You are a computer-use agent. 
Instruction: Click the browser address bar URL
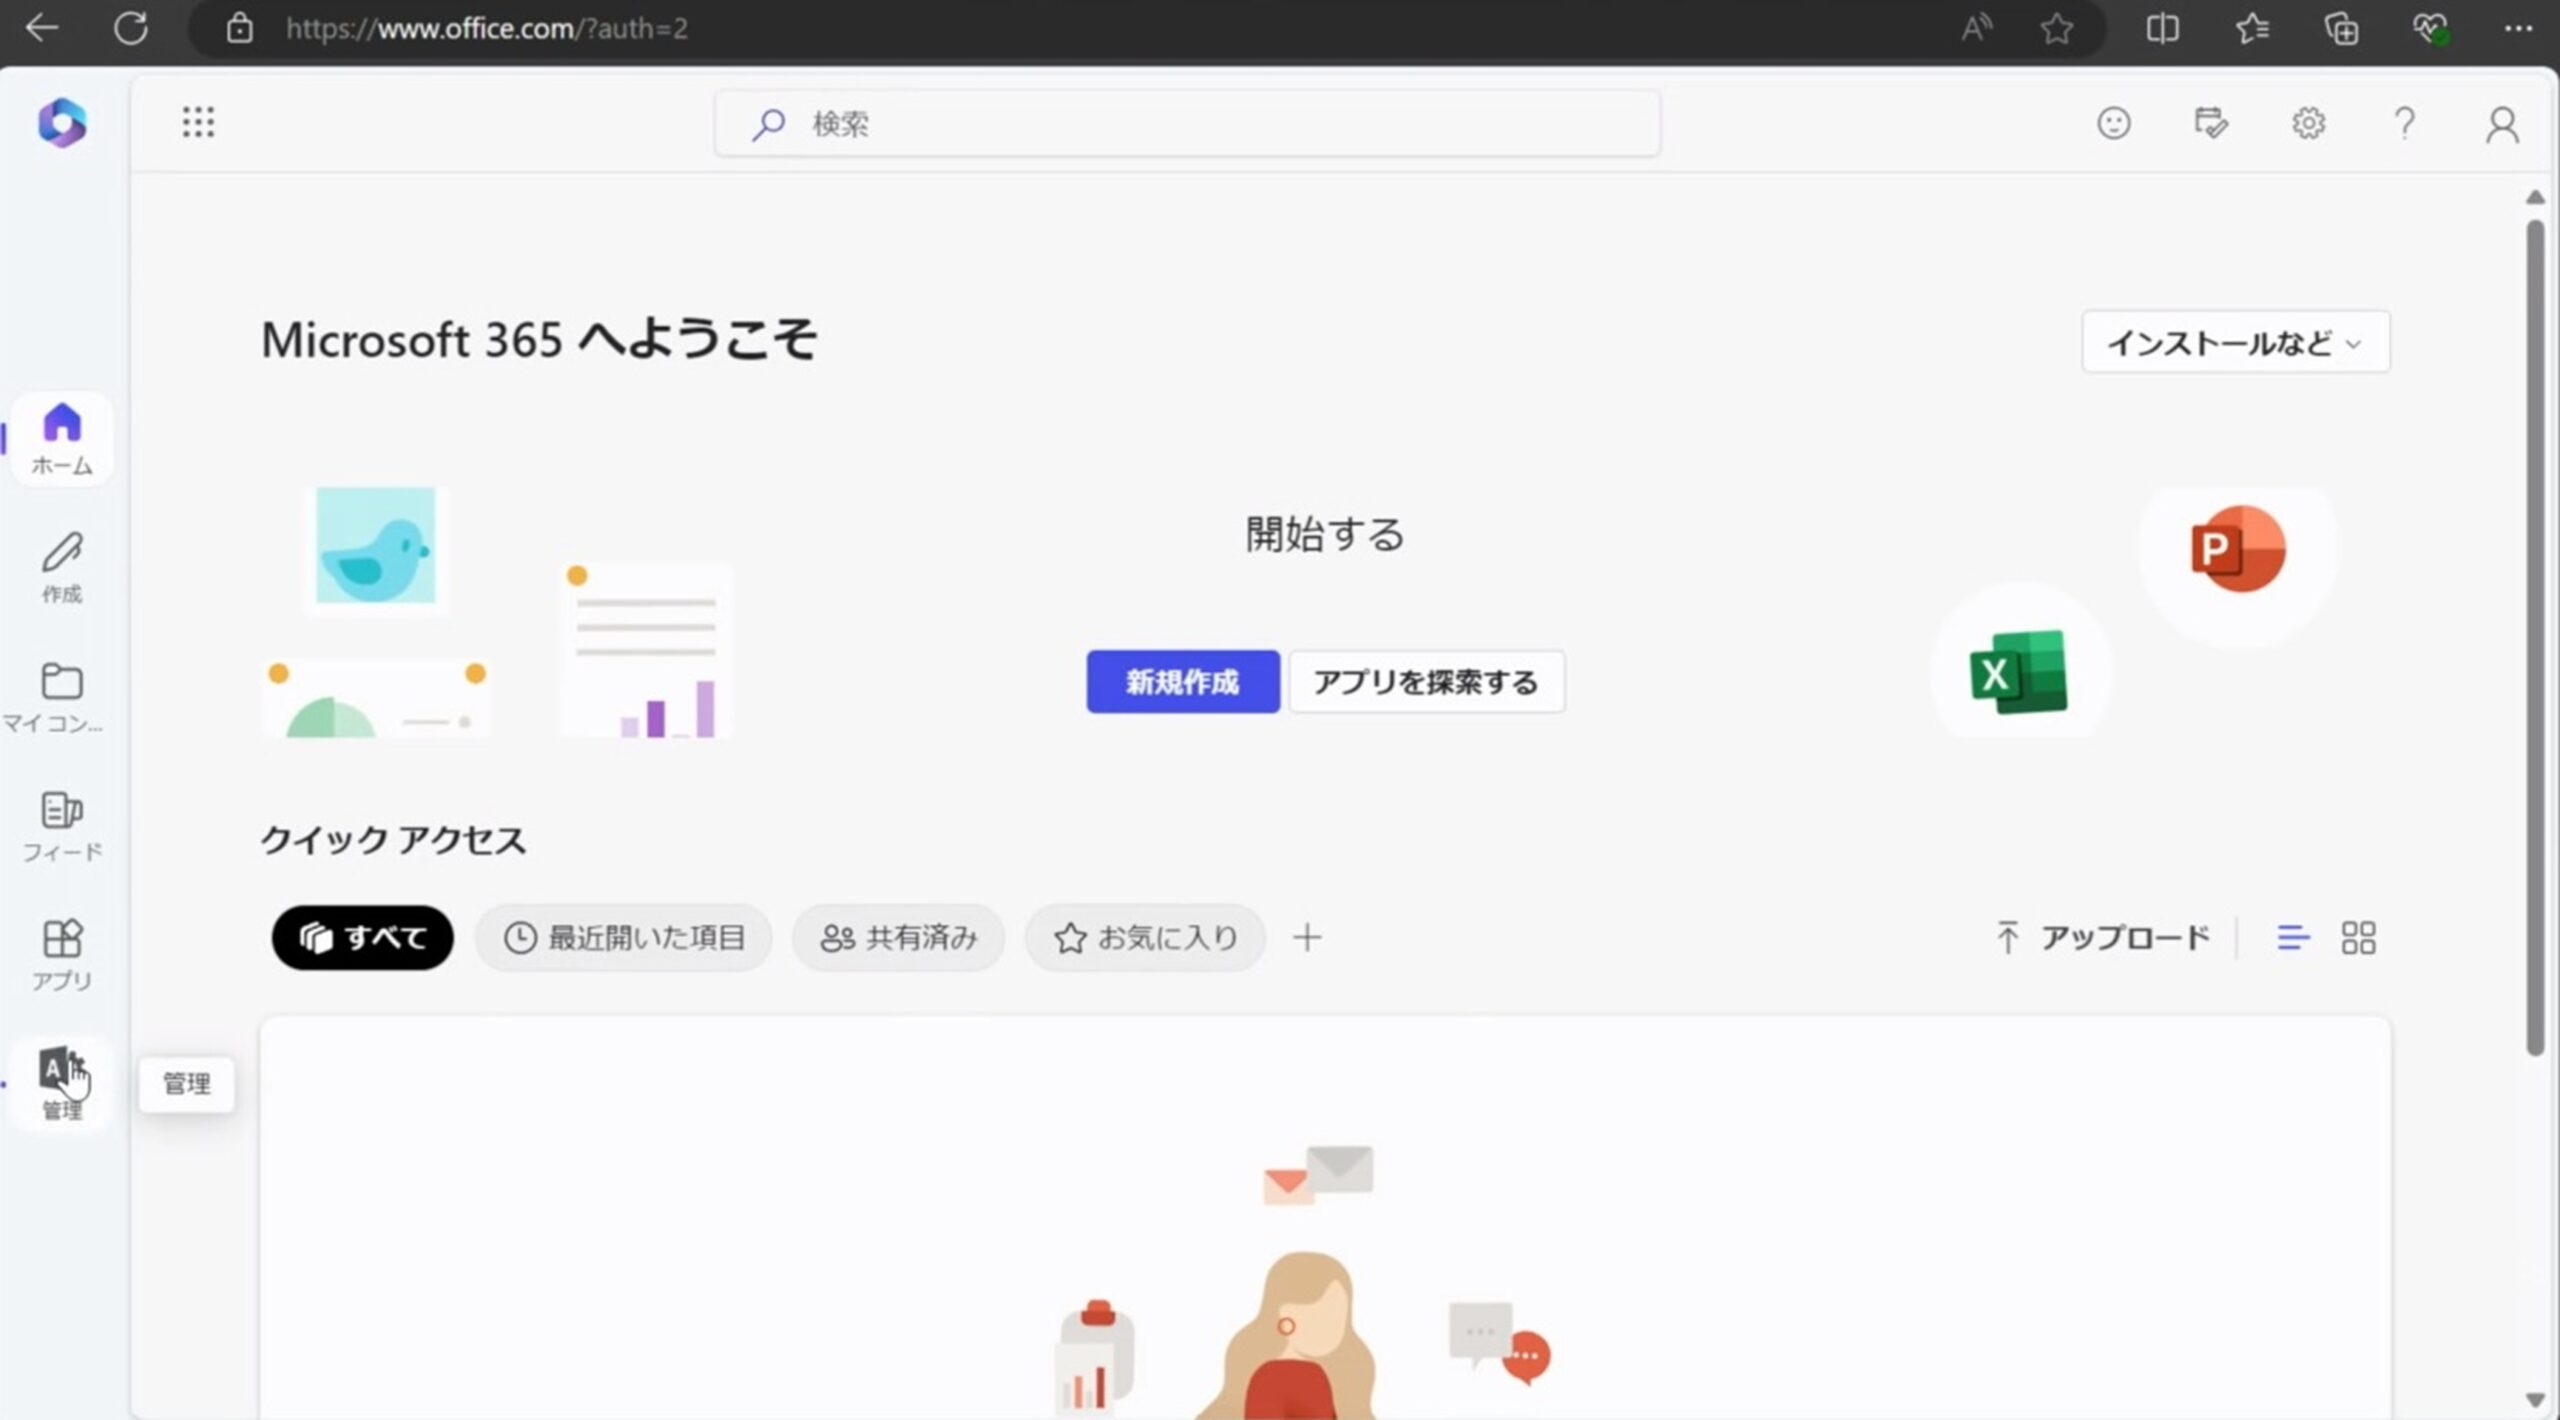[486, 28]
